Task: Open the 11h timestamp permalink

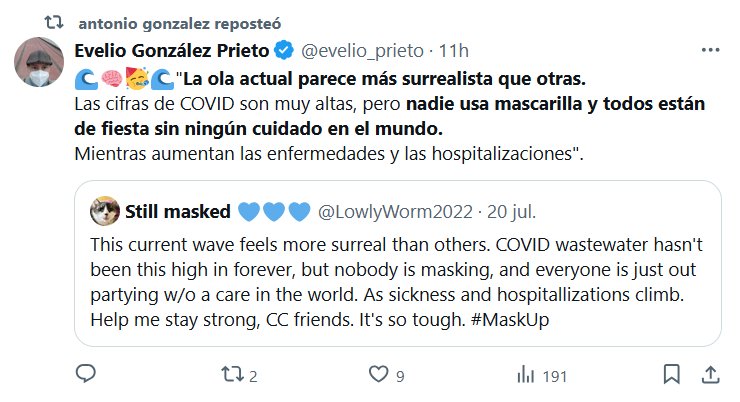Action: [454, 51]
